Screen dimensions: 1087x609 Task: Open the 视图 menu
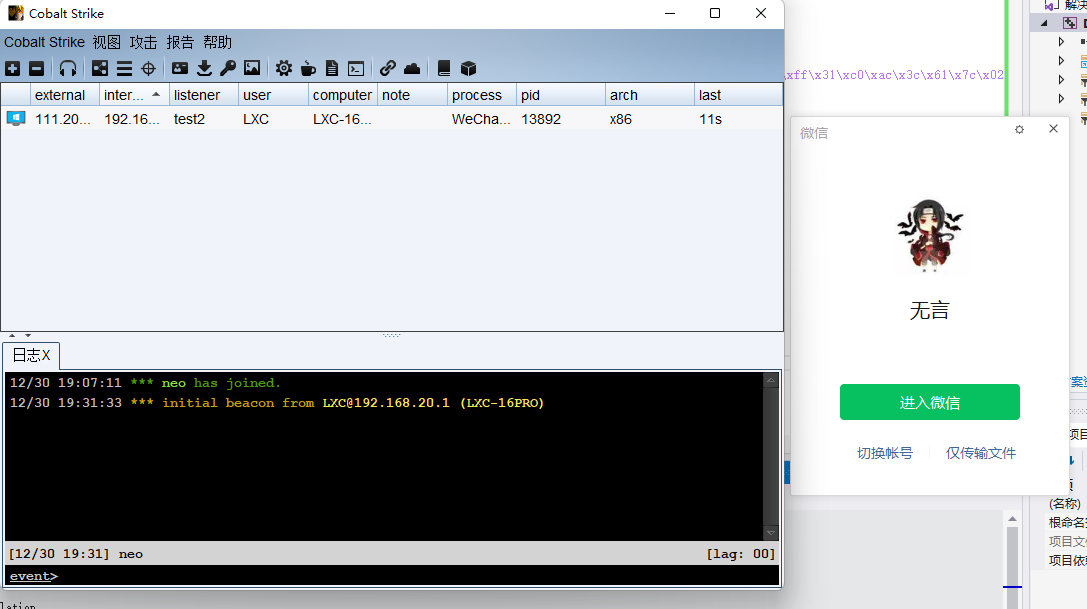point(107,42)
